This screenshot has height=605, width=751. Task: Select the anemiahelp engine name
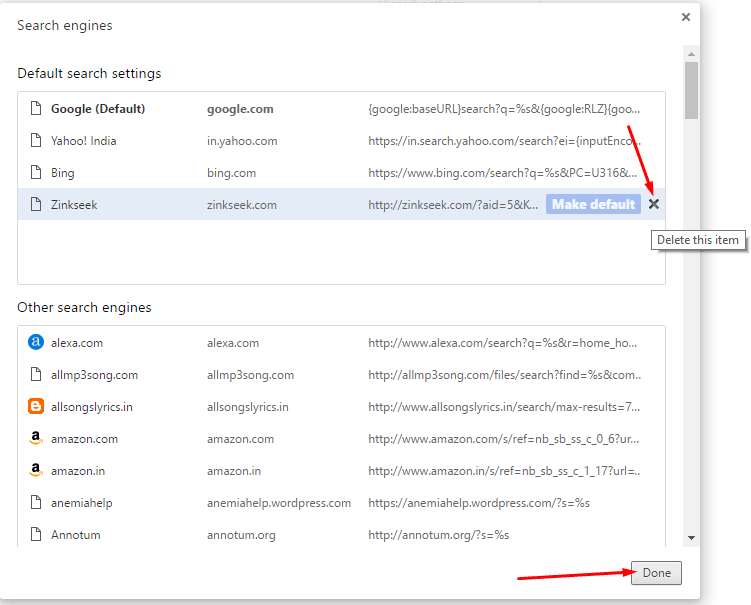pyautogui.click(x=81, y=503)
